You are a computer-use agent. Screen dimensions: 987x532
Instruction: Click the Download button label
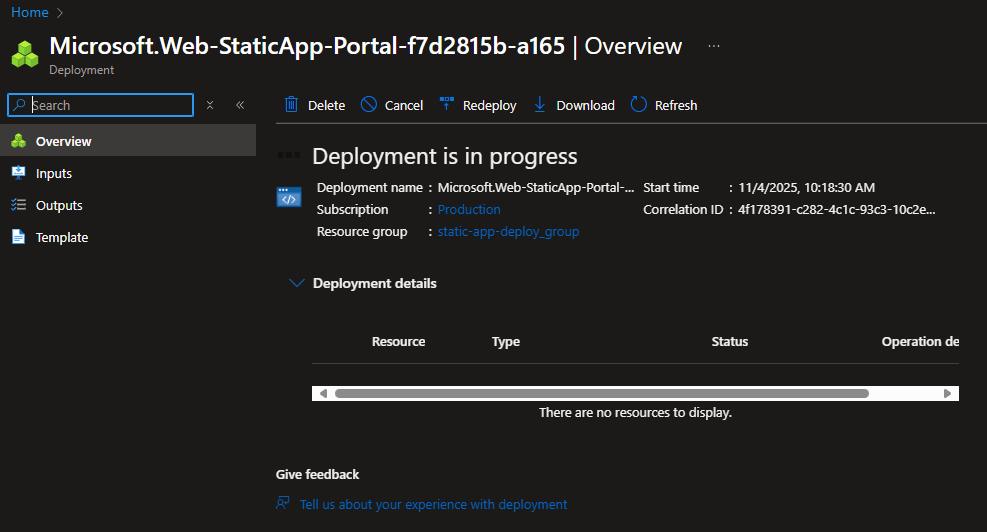[x=585, y=105]
